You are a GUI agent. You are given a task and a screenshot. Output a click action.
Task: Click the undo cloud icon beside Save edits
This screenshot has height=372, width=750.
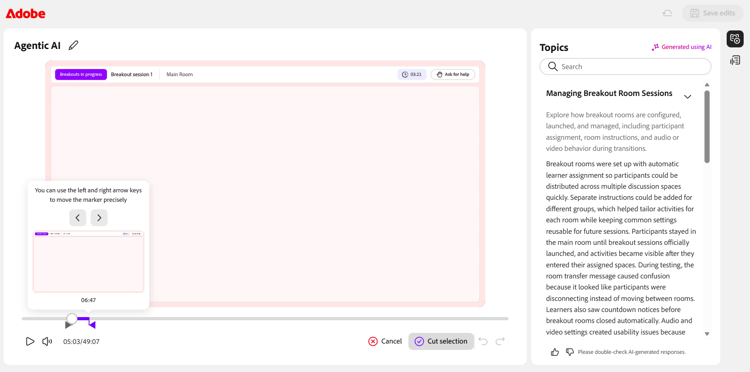tap(667, 13)
